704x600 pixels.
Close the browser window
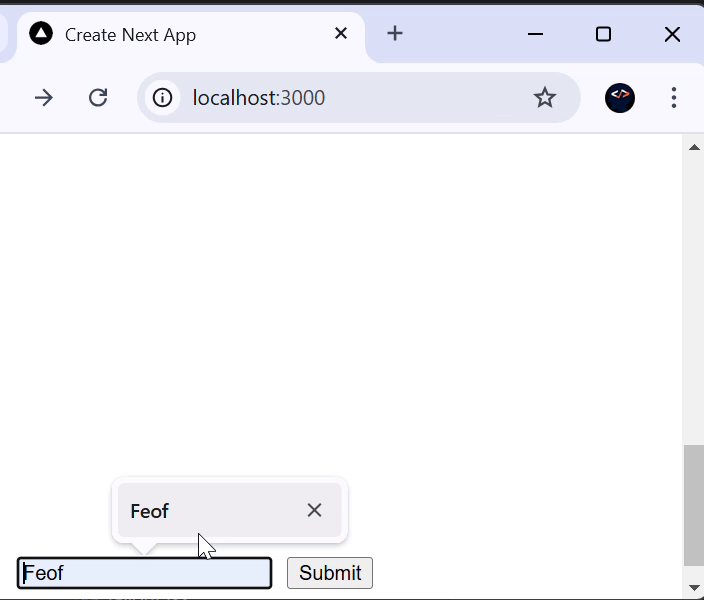pos(672,34)
